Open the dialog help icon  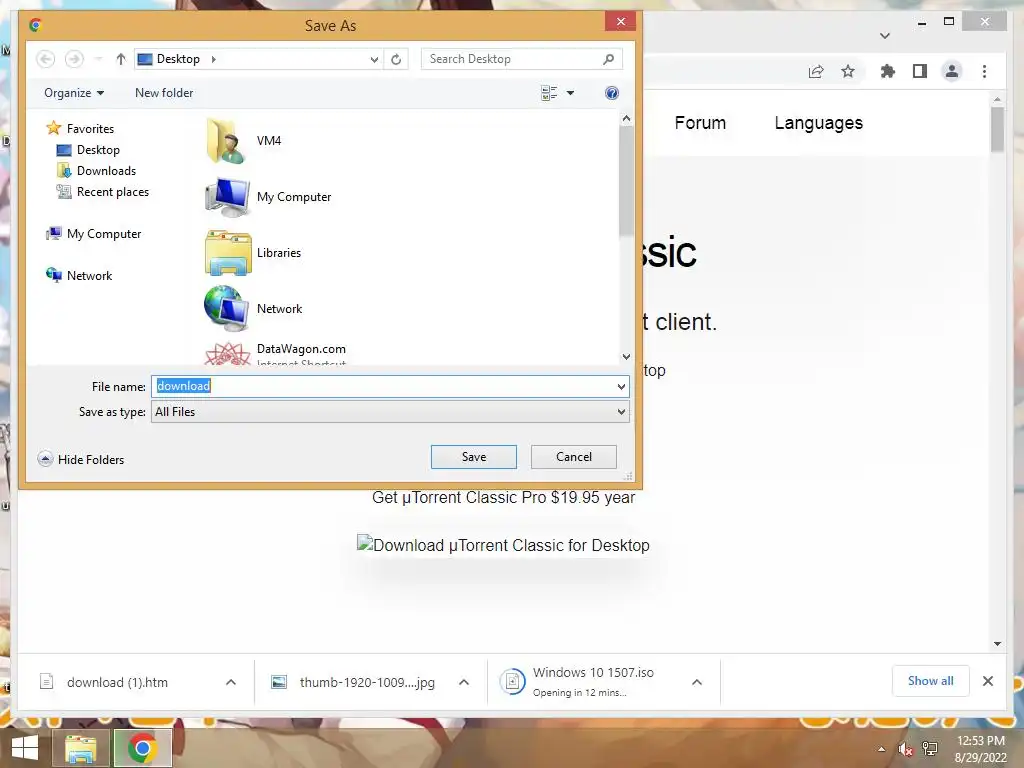[612, 93]
